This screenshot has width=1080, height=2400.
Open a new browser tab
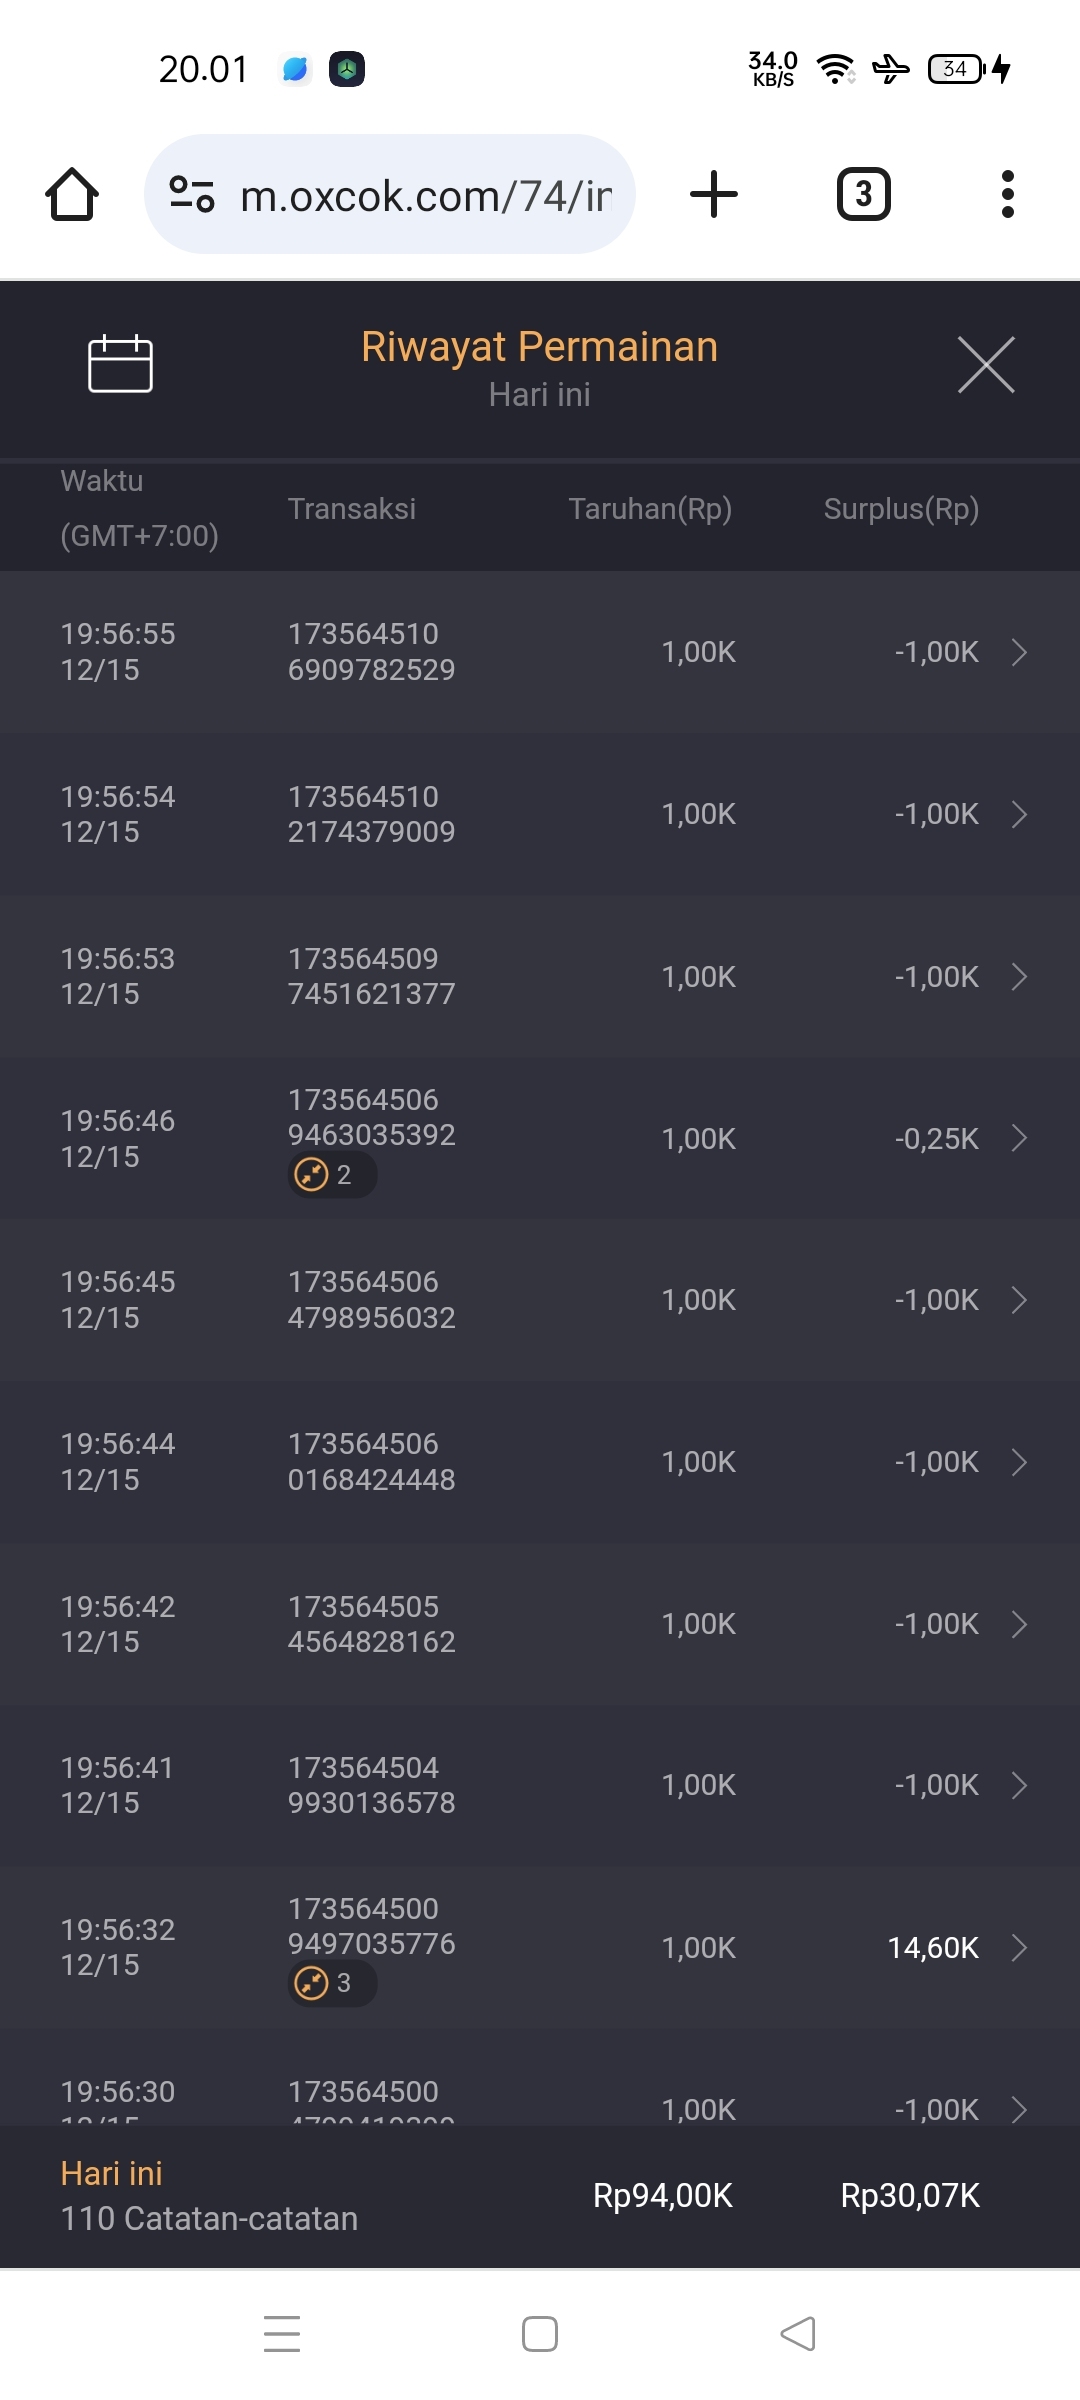pyautogui.click(x=714, y=194)
